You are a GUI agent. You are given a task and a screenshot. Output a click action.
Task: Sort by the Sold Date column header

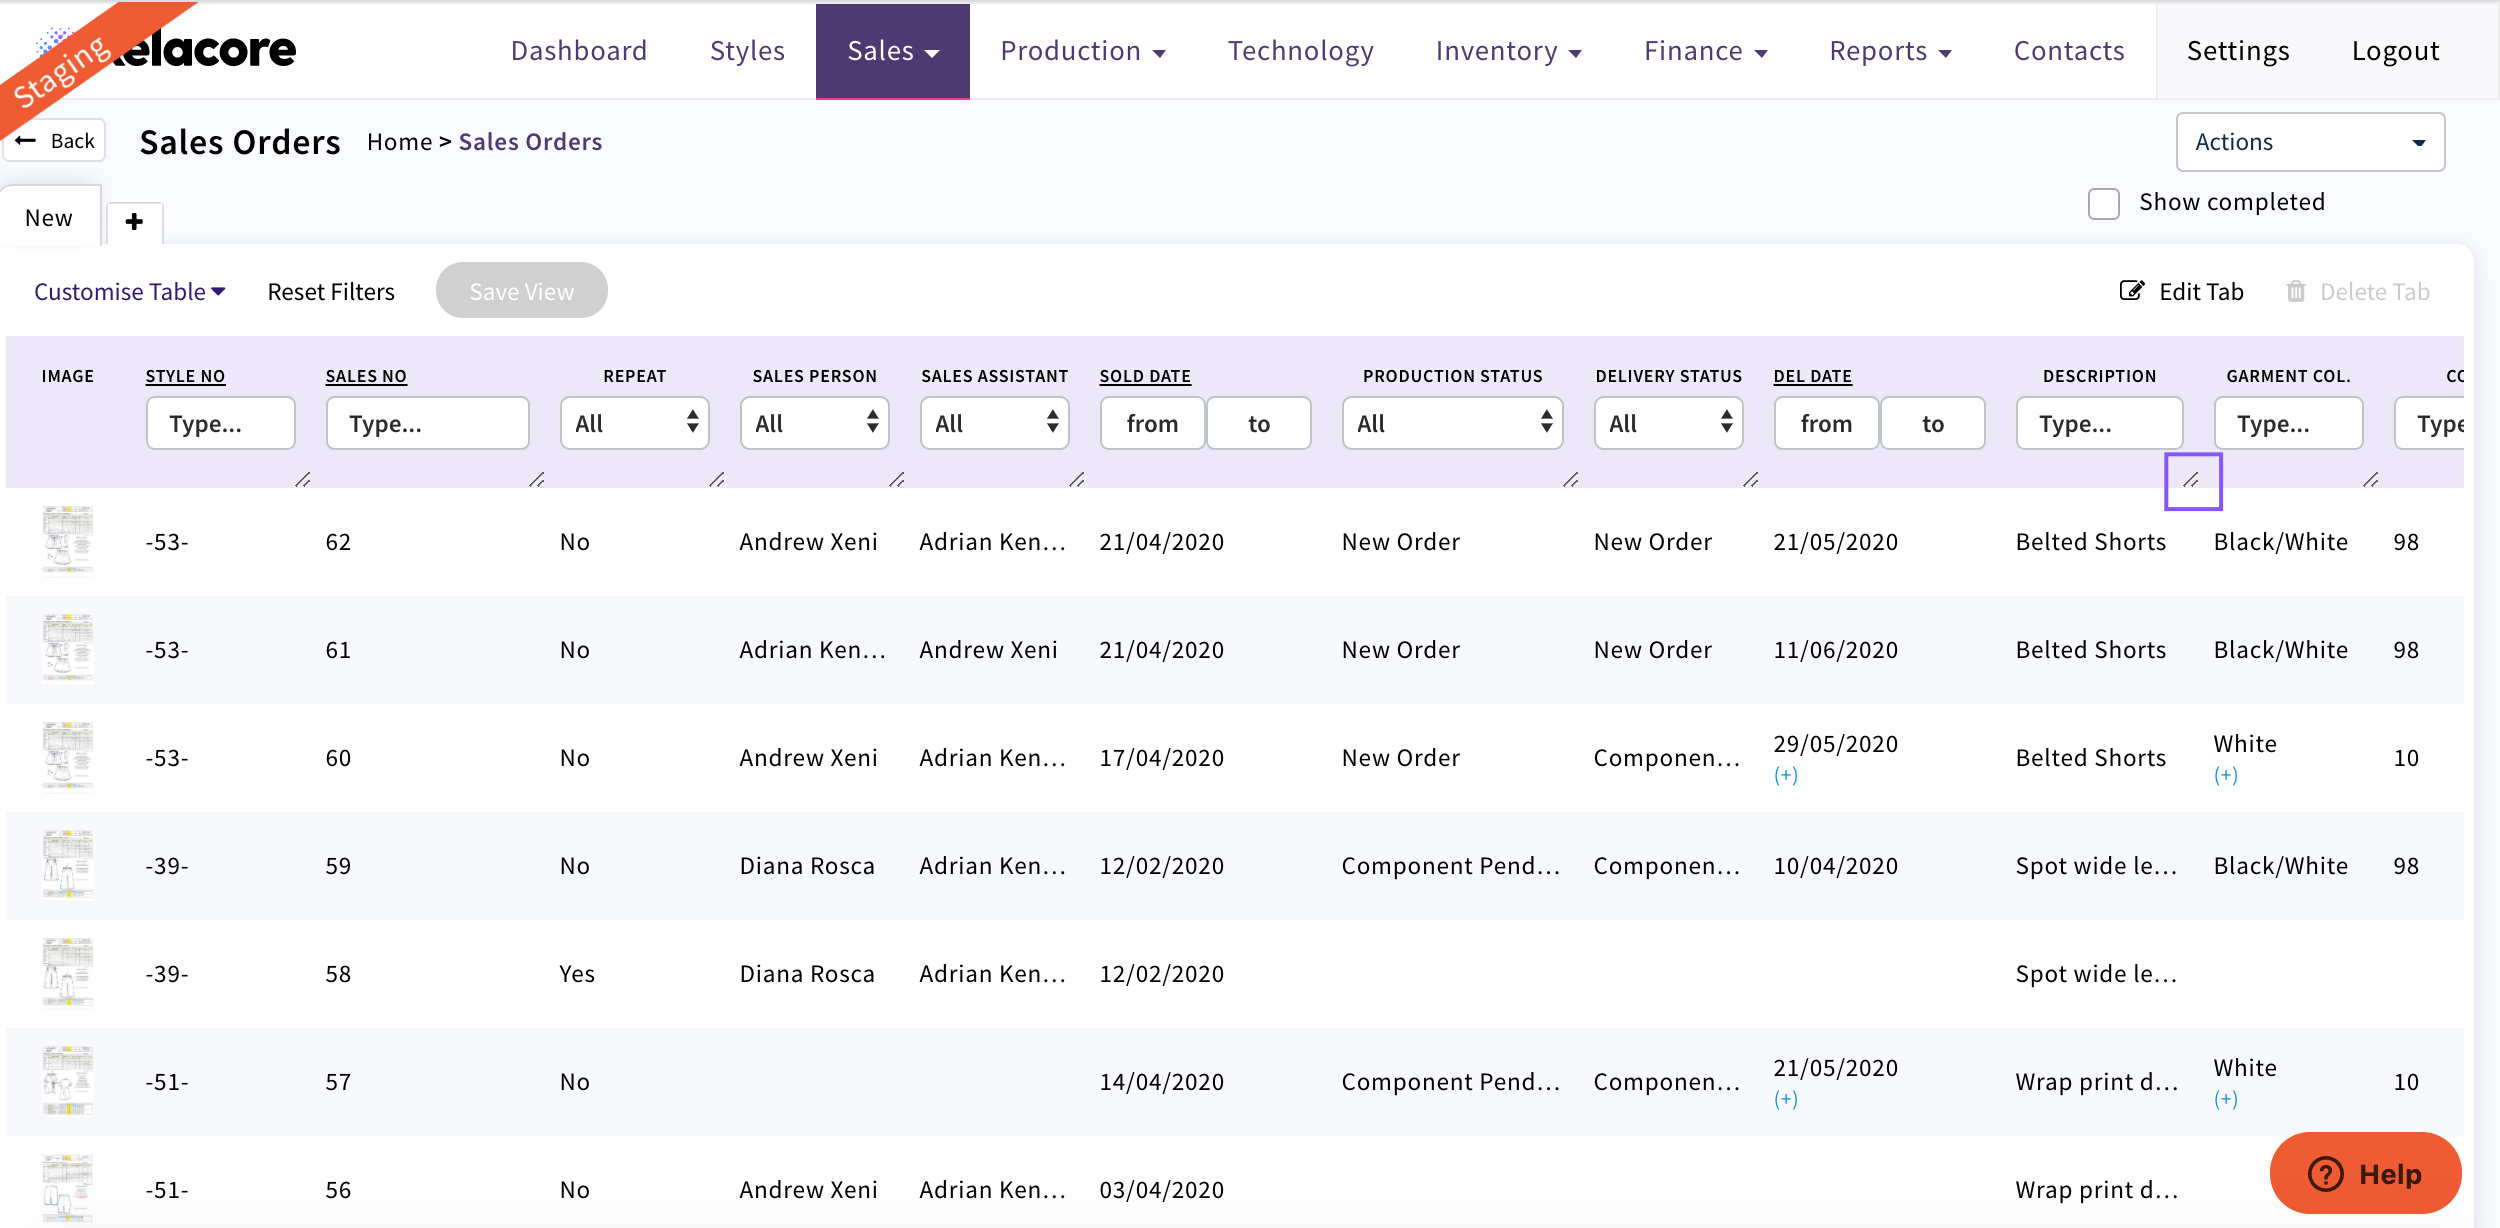pos(1144,376)
